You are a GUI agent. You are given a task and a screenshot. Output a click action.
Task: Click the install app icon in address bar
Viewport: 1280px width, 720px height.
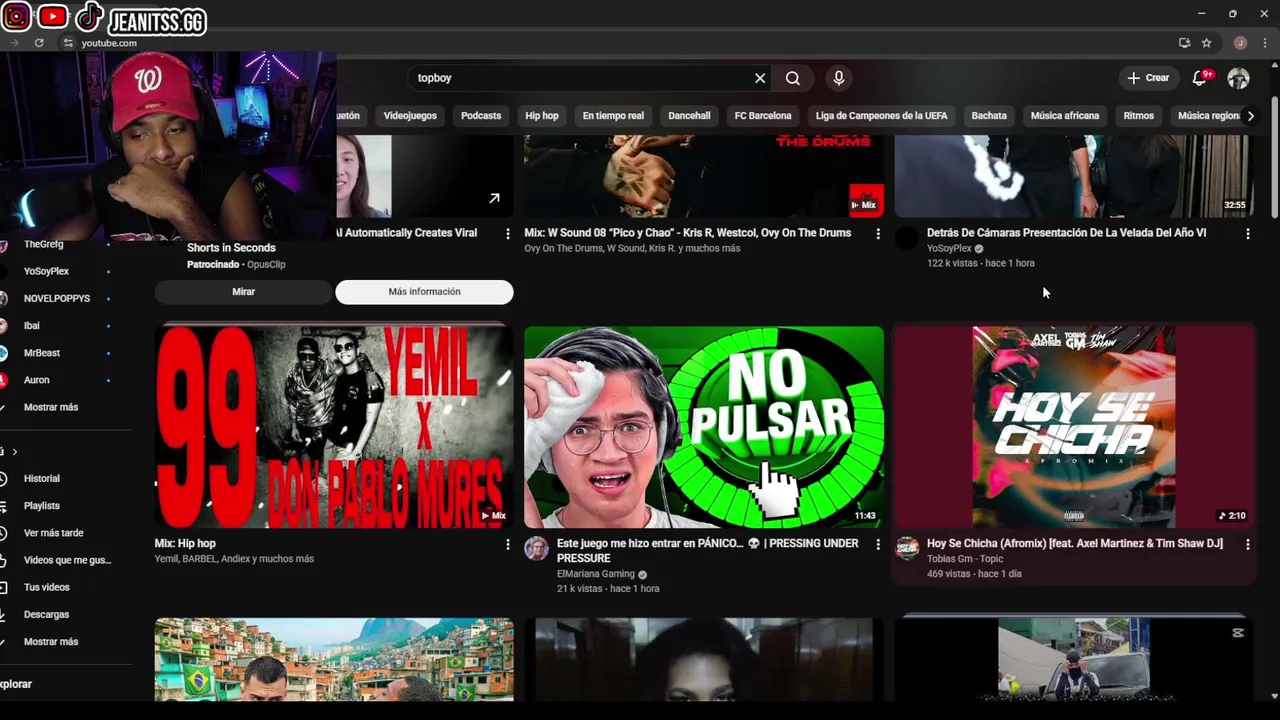point(1184,43)
